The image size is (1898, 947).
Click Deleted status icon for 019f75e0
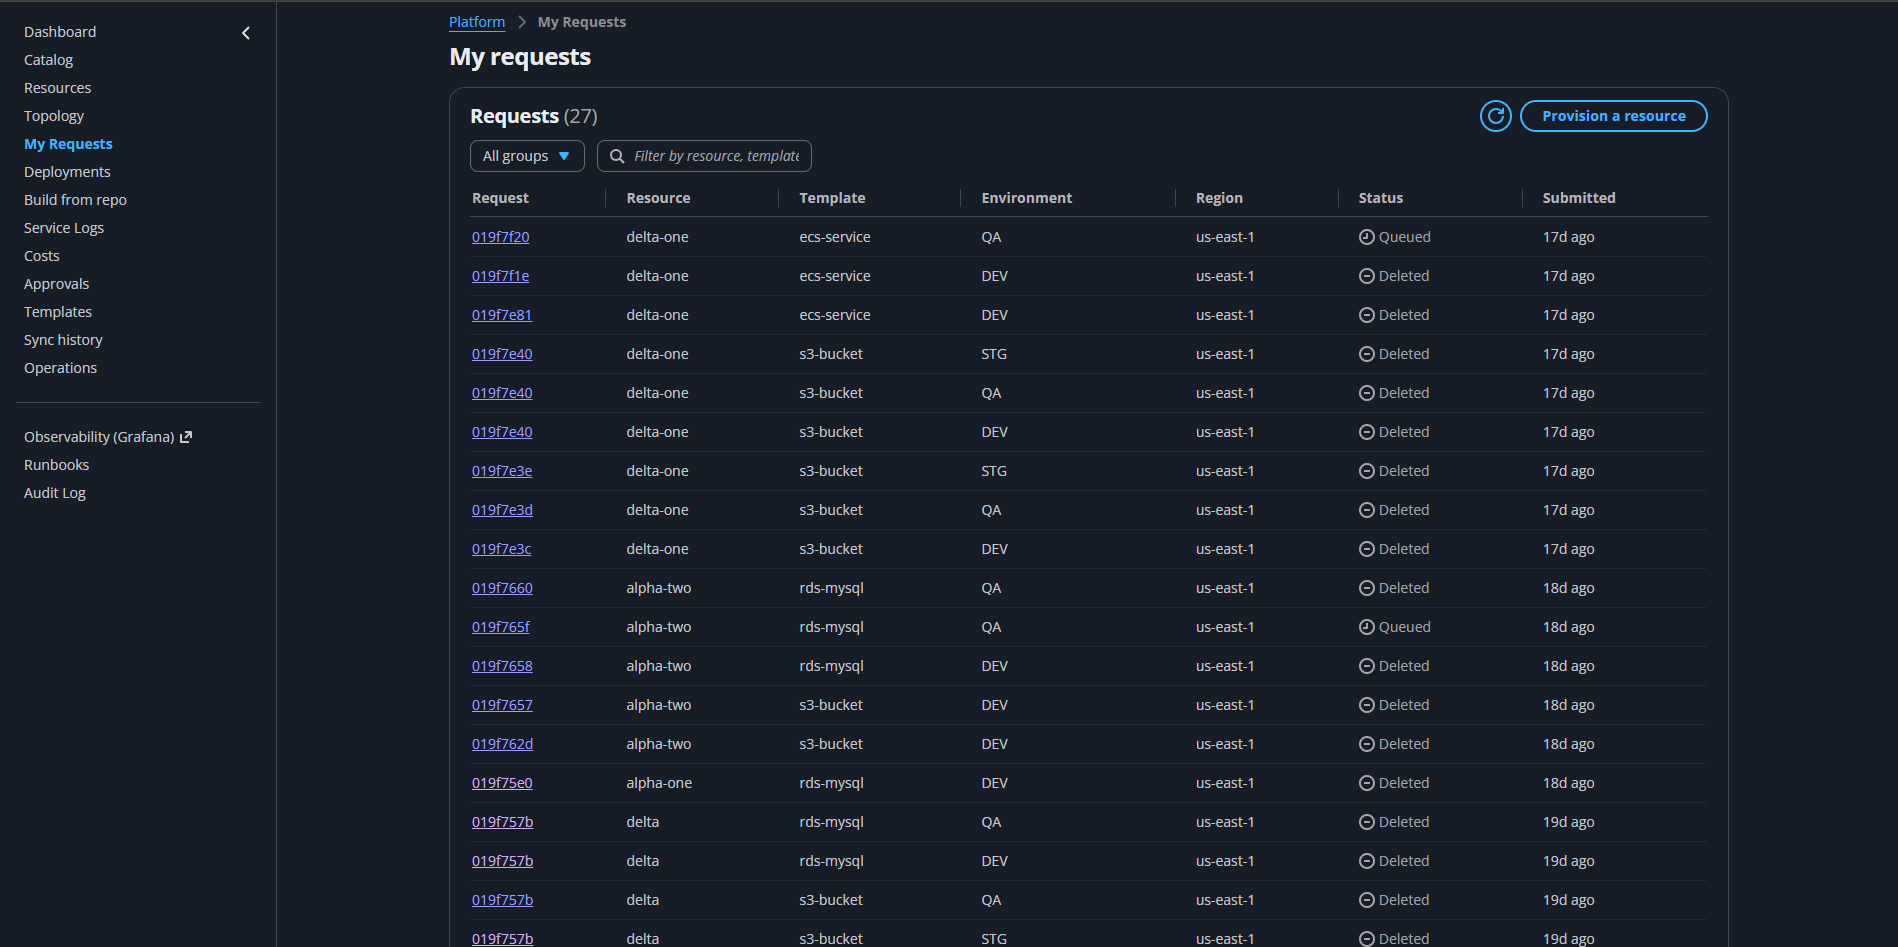pos(1366,783)
